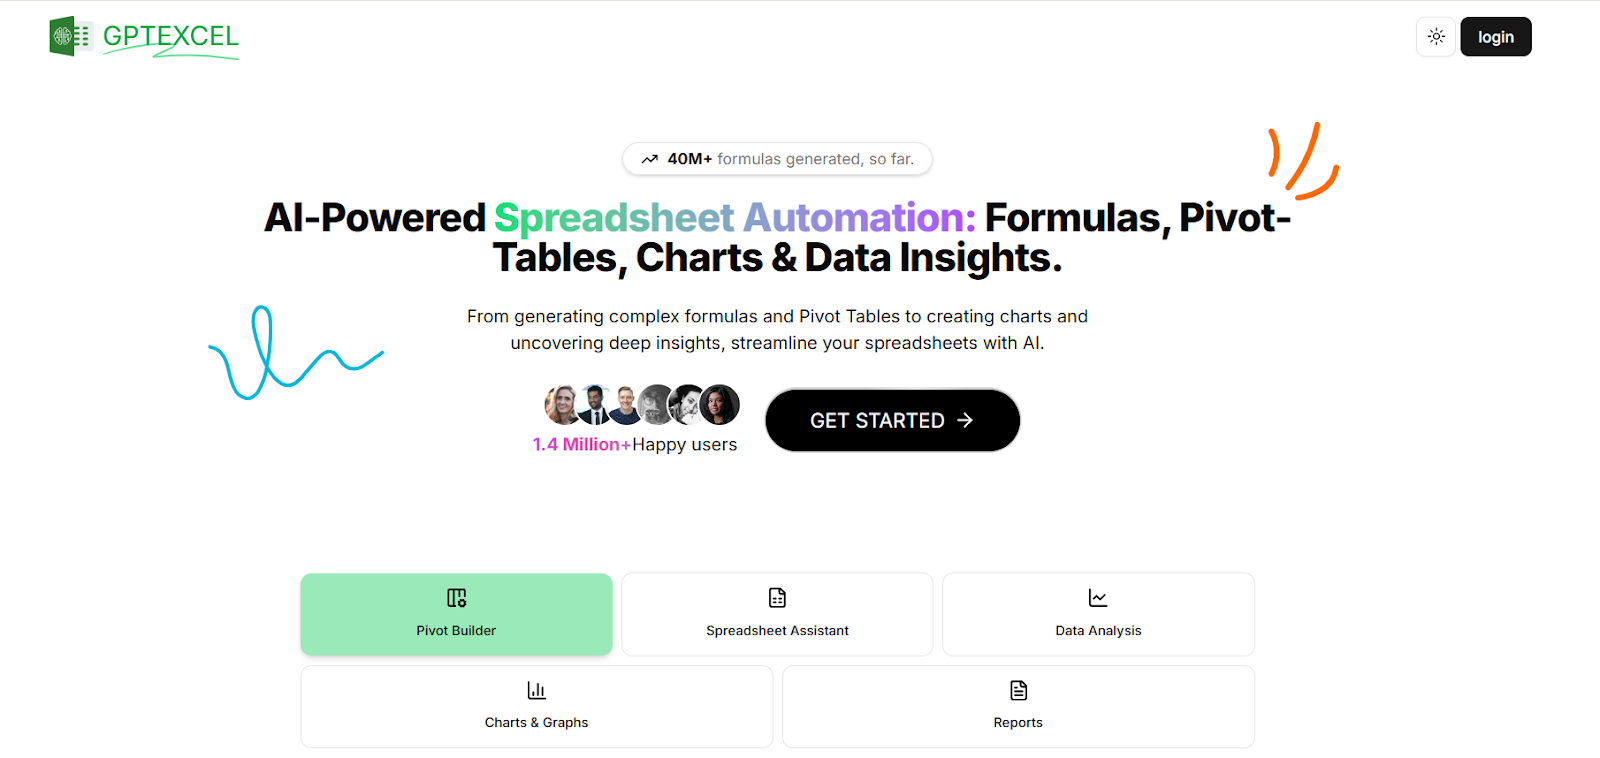Open the Reports document icon
Image resolution: width=1600 pixels, height=758 pixels.
pos(1017,689)
